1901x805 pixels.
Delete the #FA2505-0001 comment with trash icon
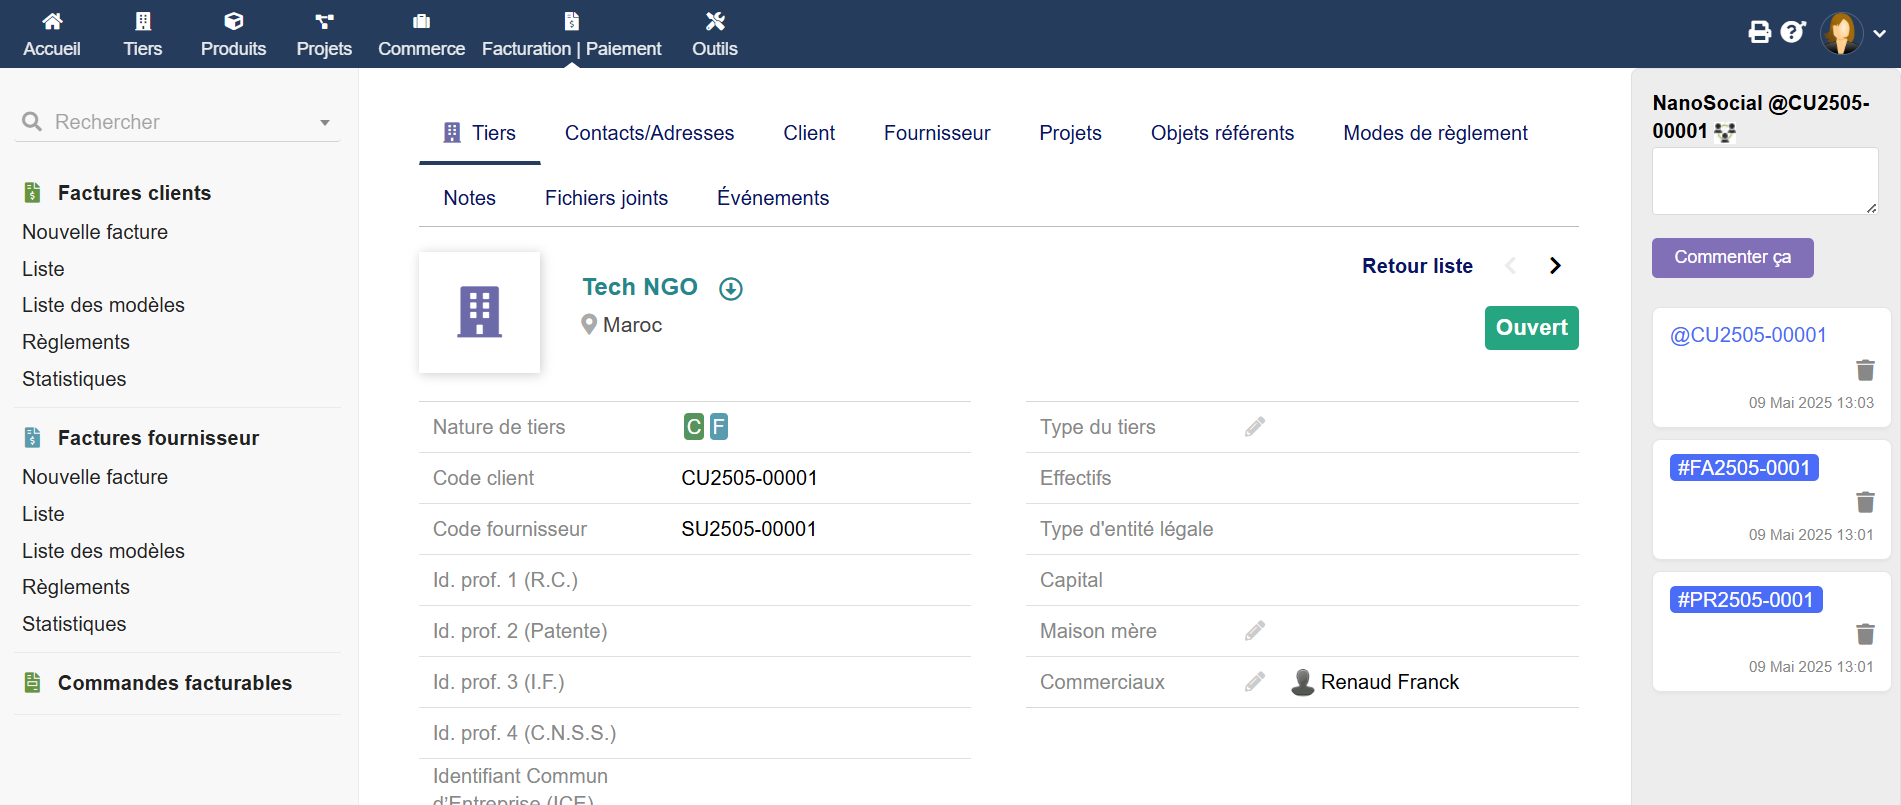coord(1865,502)
